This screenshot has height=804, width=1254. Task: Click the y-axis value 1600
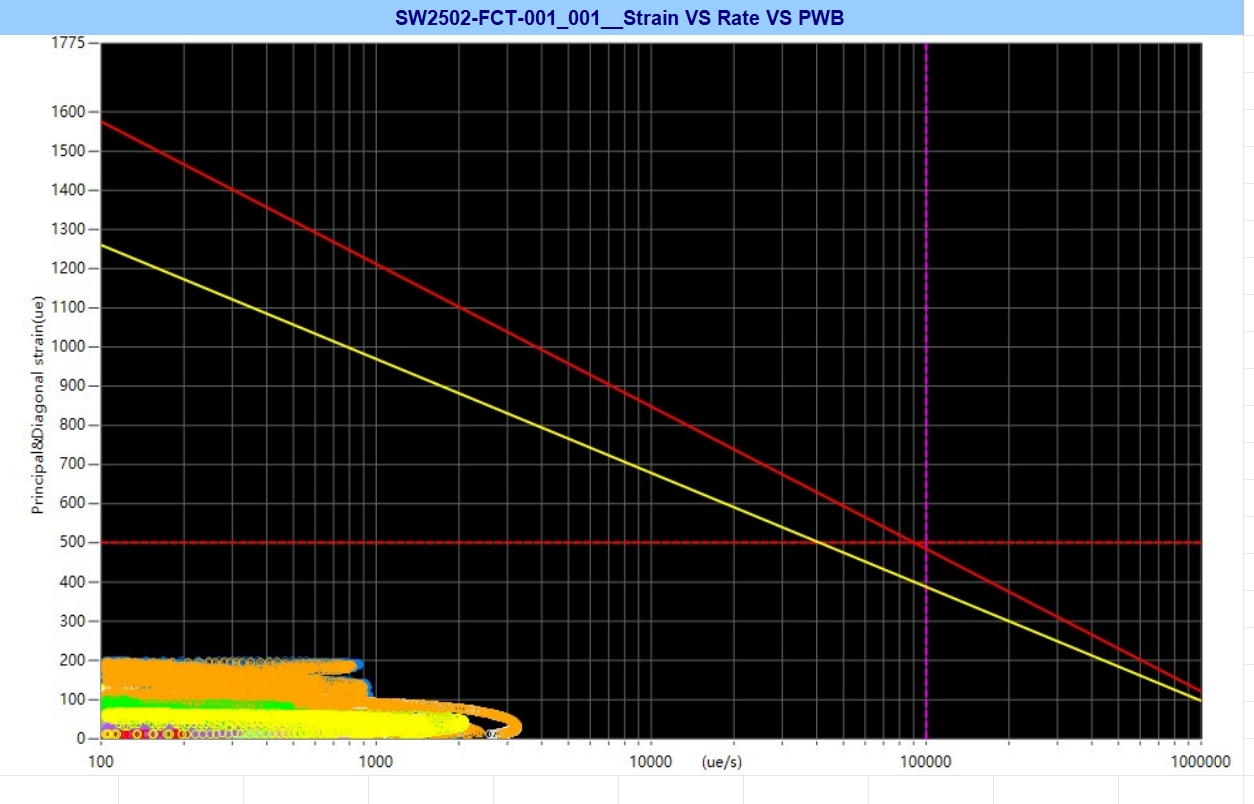click(69, 112)
